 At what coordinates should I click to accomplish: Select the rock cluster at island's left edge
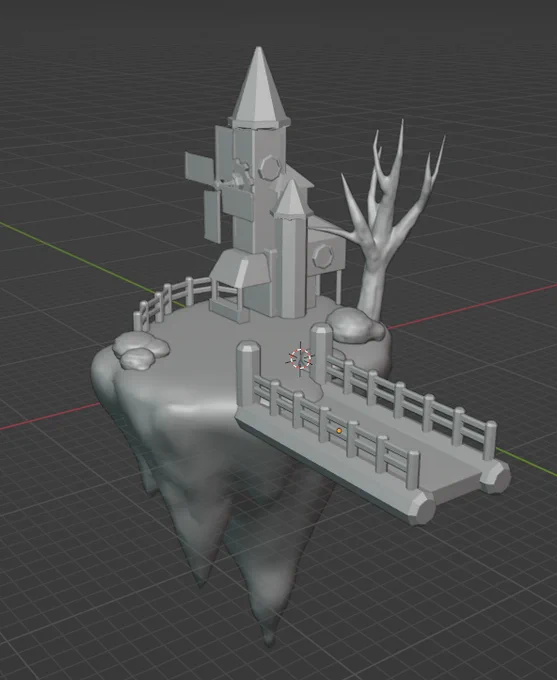(141, 350)
